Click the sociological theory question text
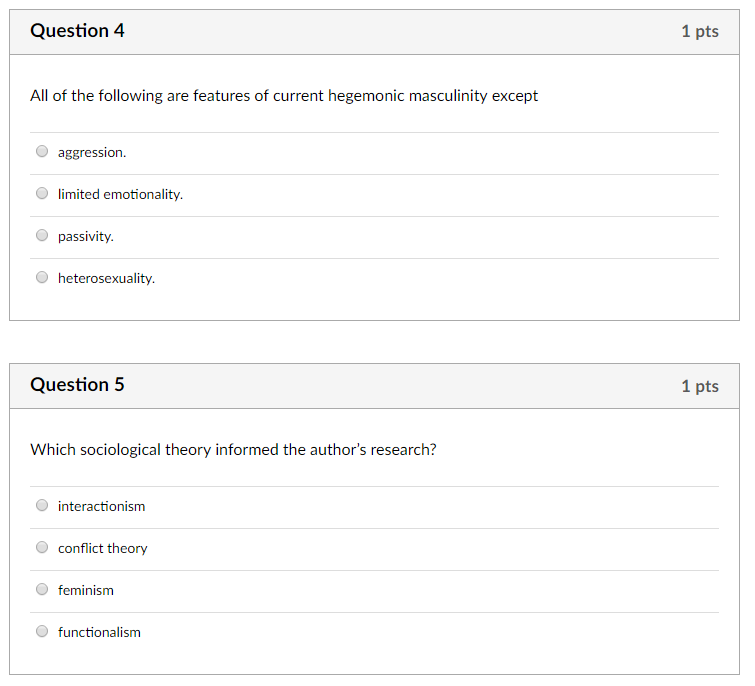Image resolution: width=755 pixels, height=686 pixels. [x=234, y=450]
